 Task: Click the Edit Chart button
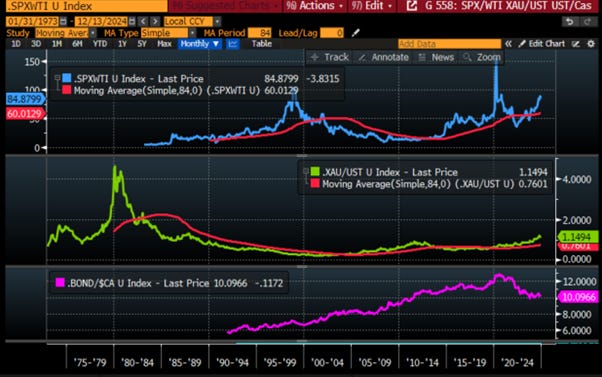point(542,44)
